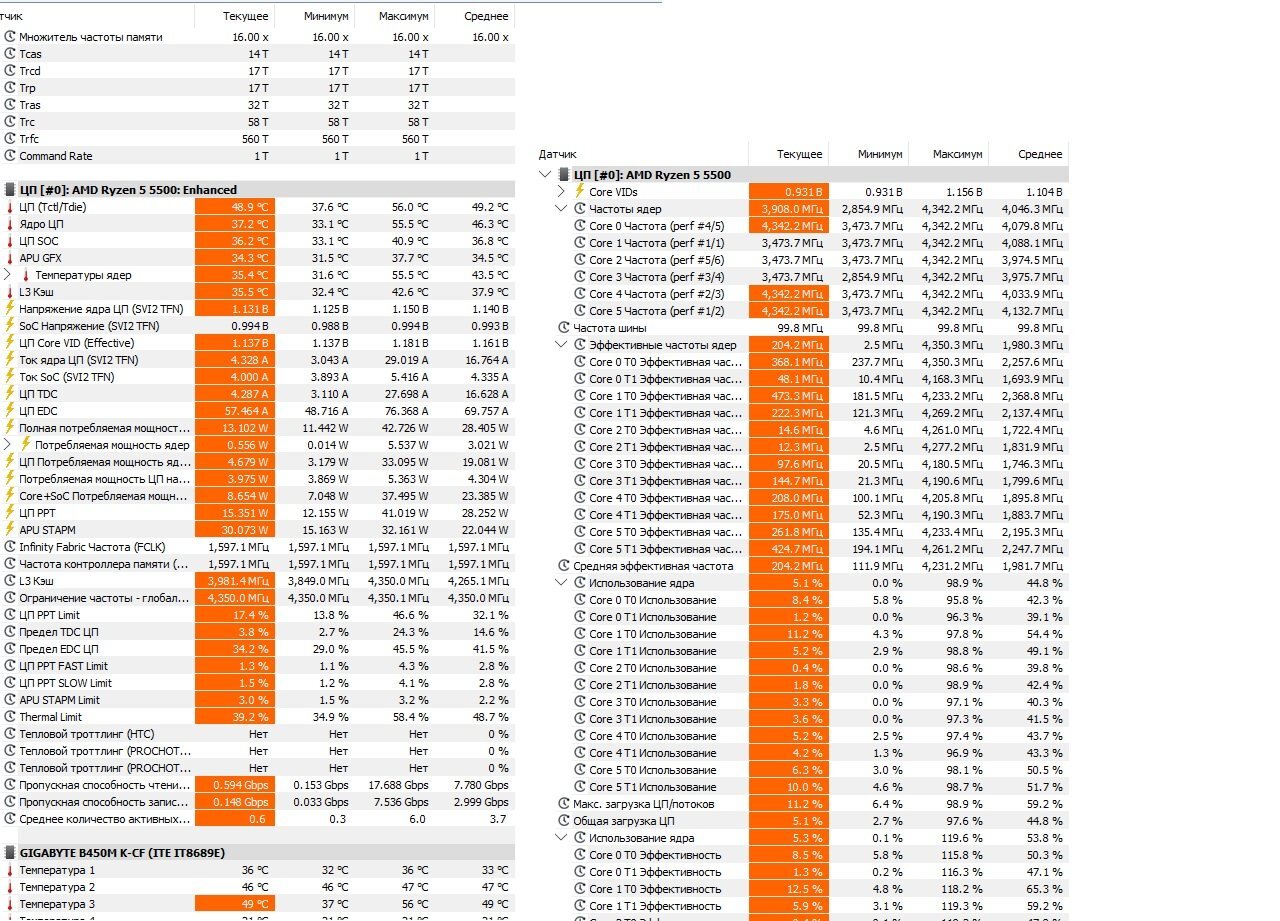Image resolution: width=1280 pixels, height=921 pixels.
Task: Click lightning icon beside SoC Напряжение
Action: point(10,326)
